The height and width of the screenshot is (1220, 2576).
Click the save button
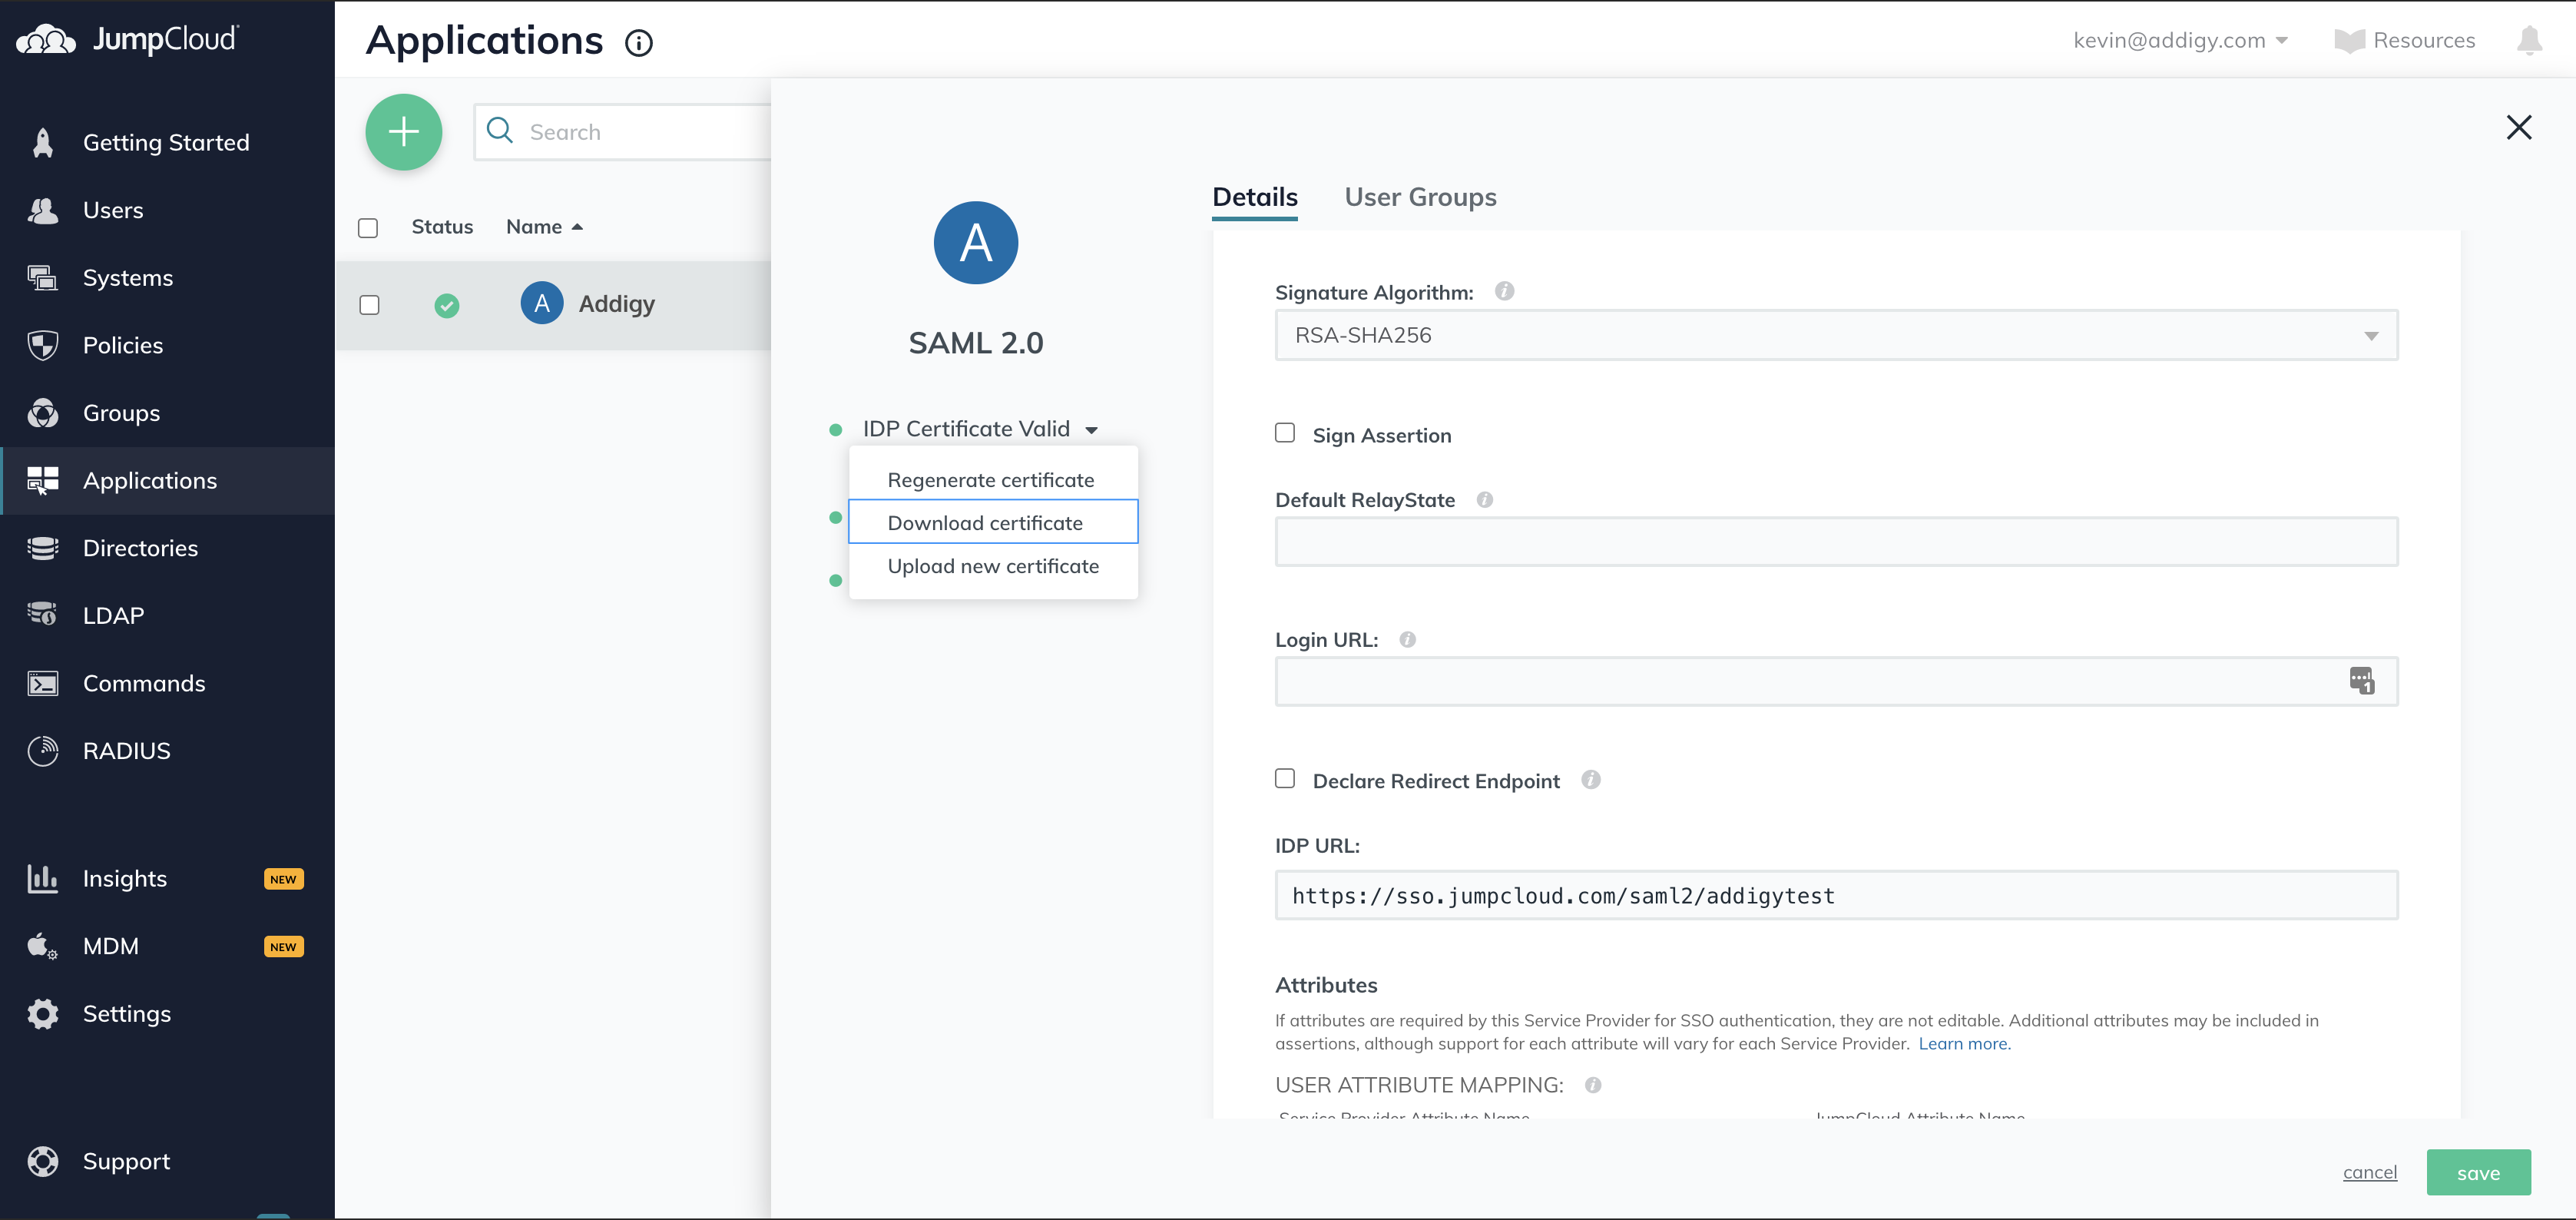coord(2478,1173)
